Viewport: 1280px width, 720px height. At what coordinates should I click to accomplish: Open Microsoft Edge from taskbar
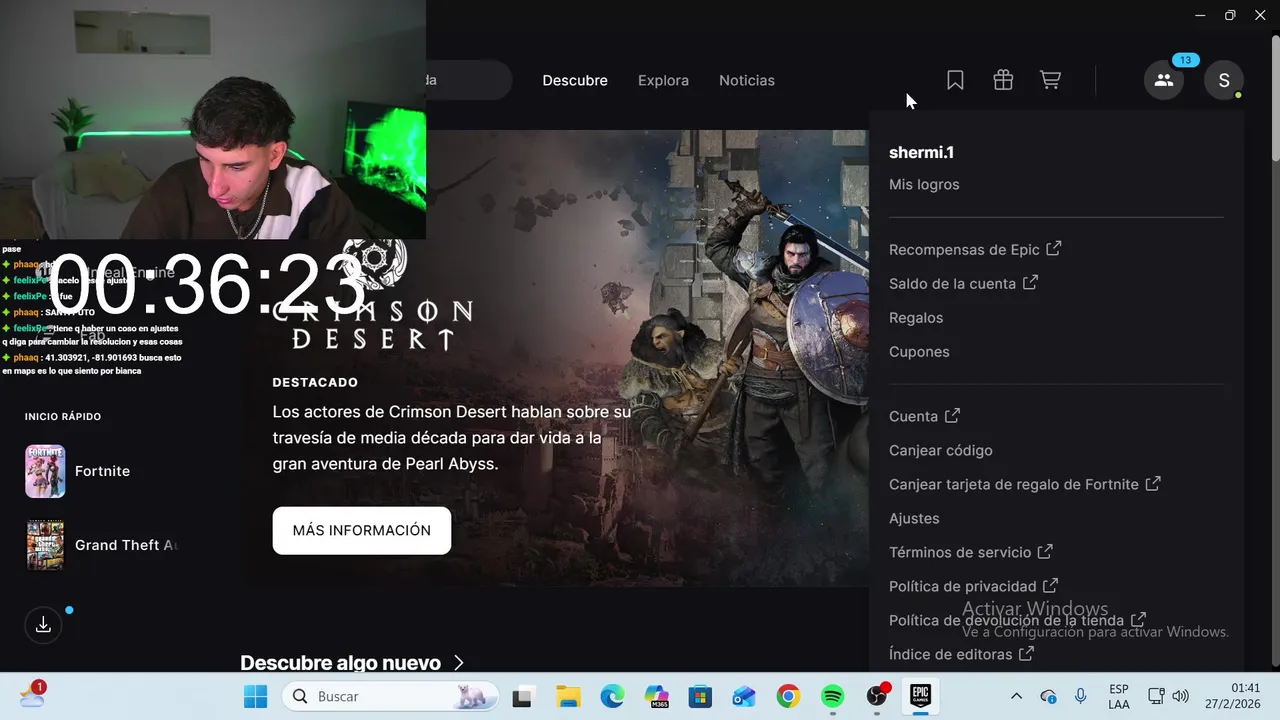pos(612,696)
